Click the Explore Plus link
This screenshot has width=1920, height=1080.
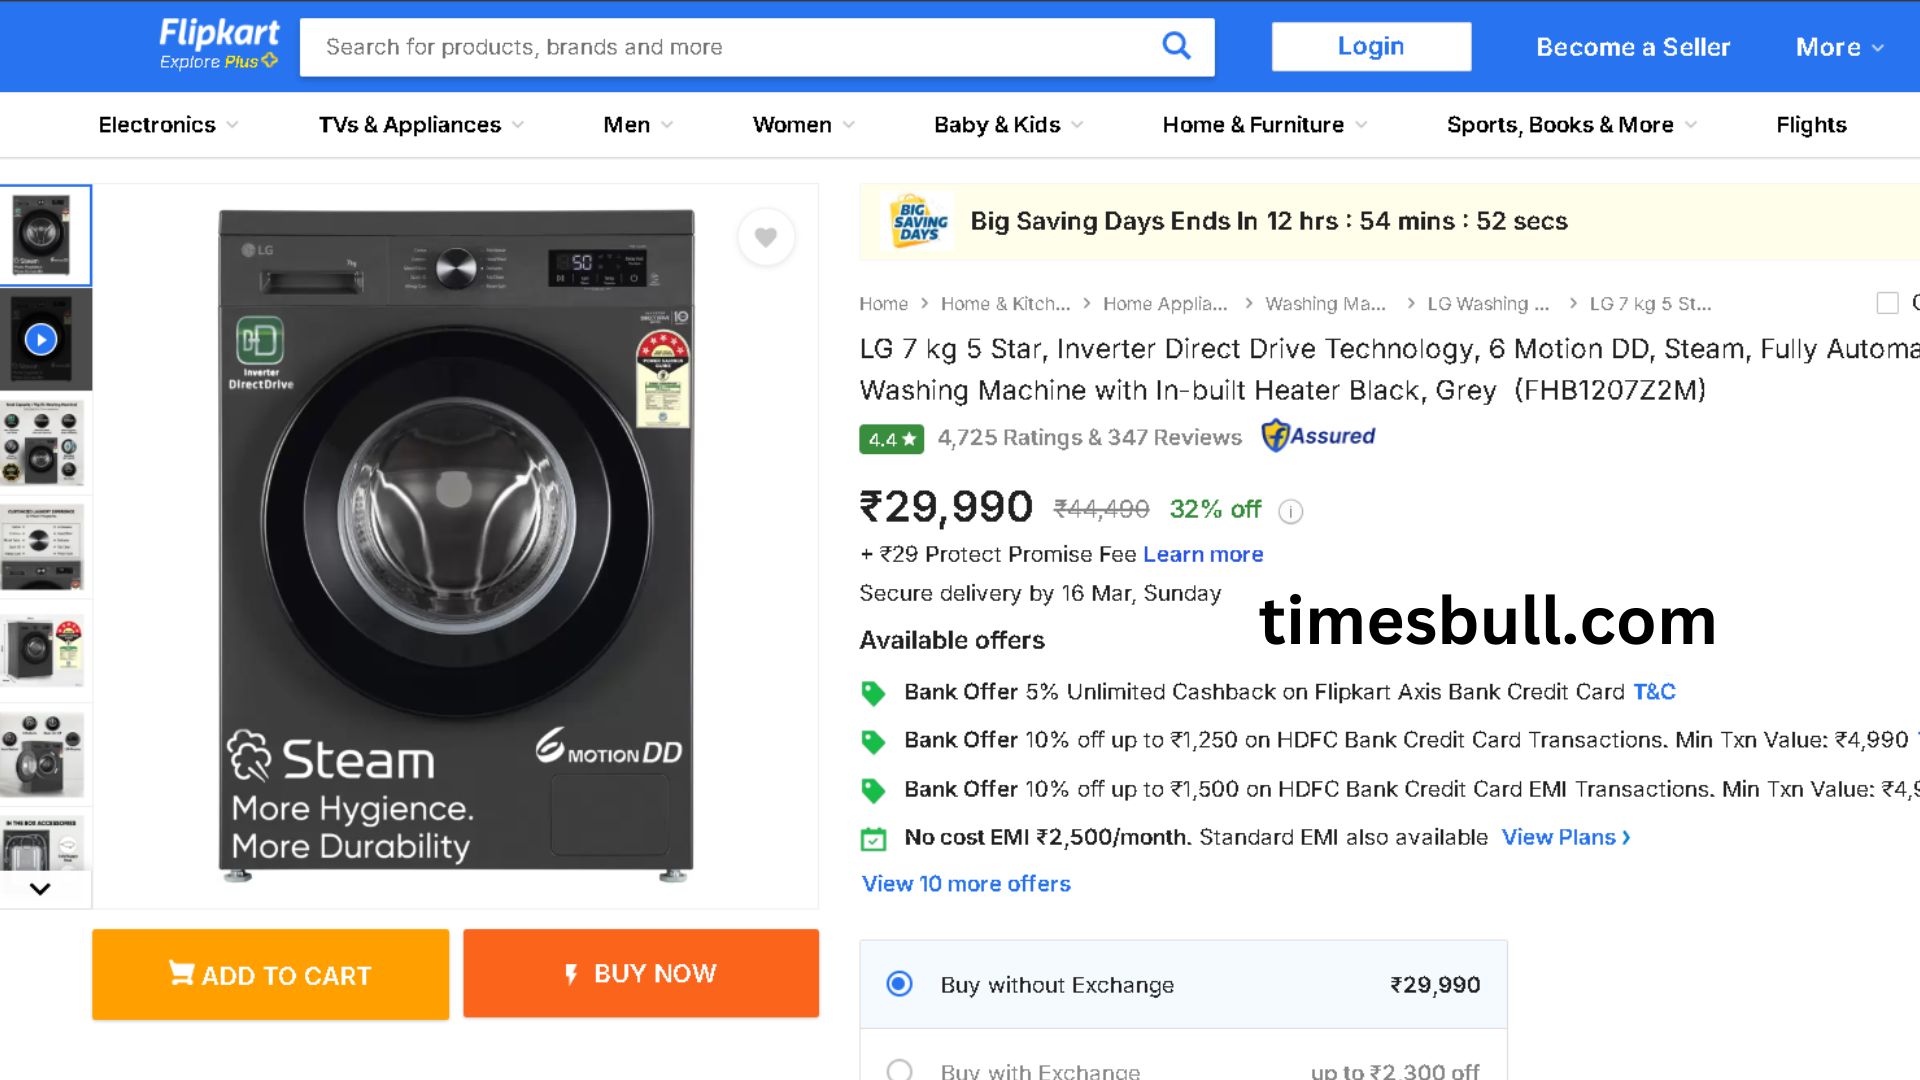click(219, 62)
